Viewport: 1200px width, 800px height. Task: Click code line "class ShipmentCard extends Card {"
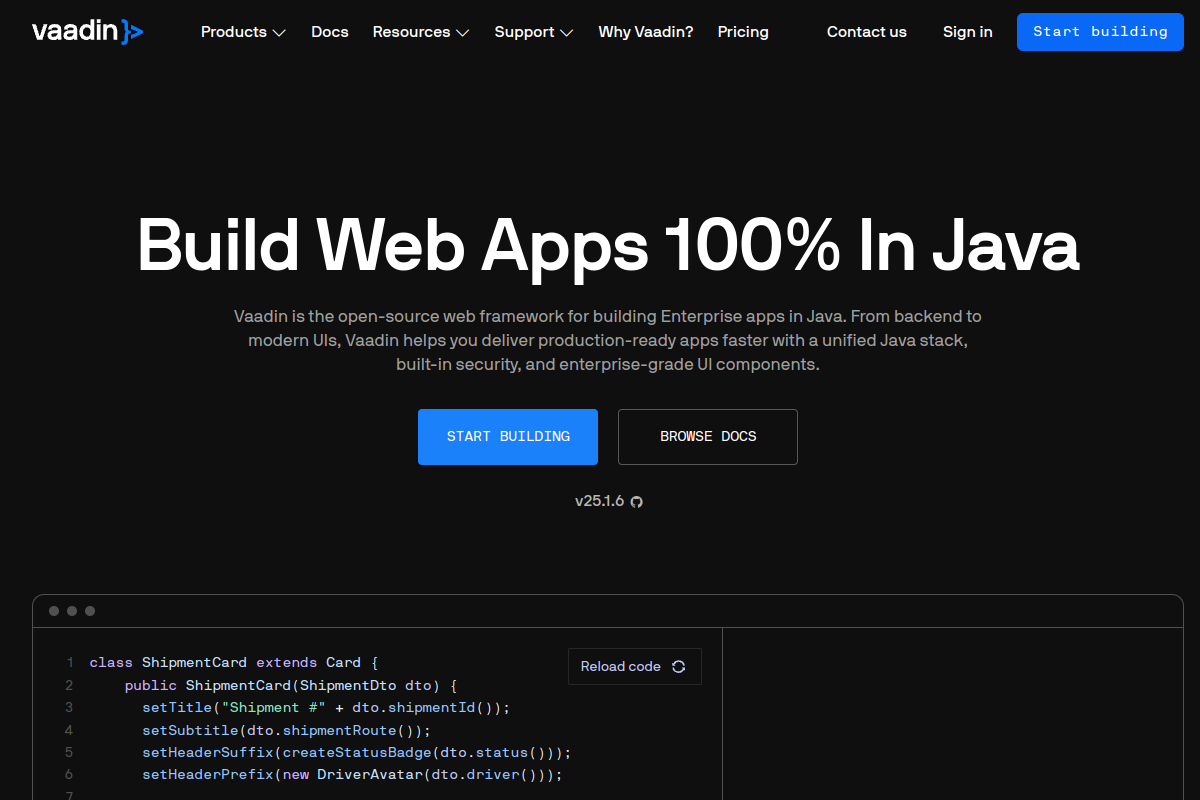click(x=234, y=662)
